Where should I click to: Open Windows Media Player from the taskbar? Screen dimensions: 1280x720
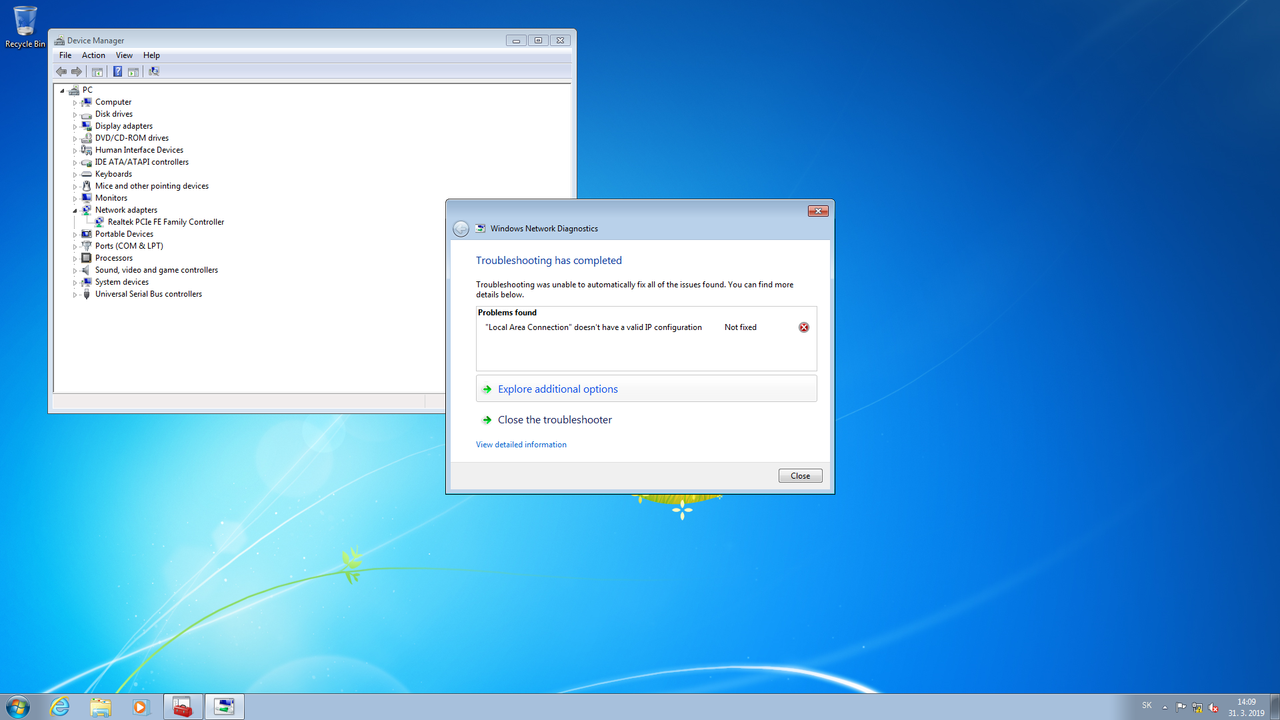tap(140, 707)
